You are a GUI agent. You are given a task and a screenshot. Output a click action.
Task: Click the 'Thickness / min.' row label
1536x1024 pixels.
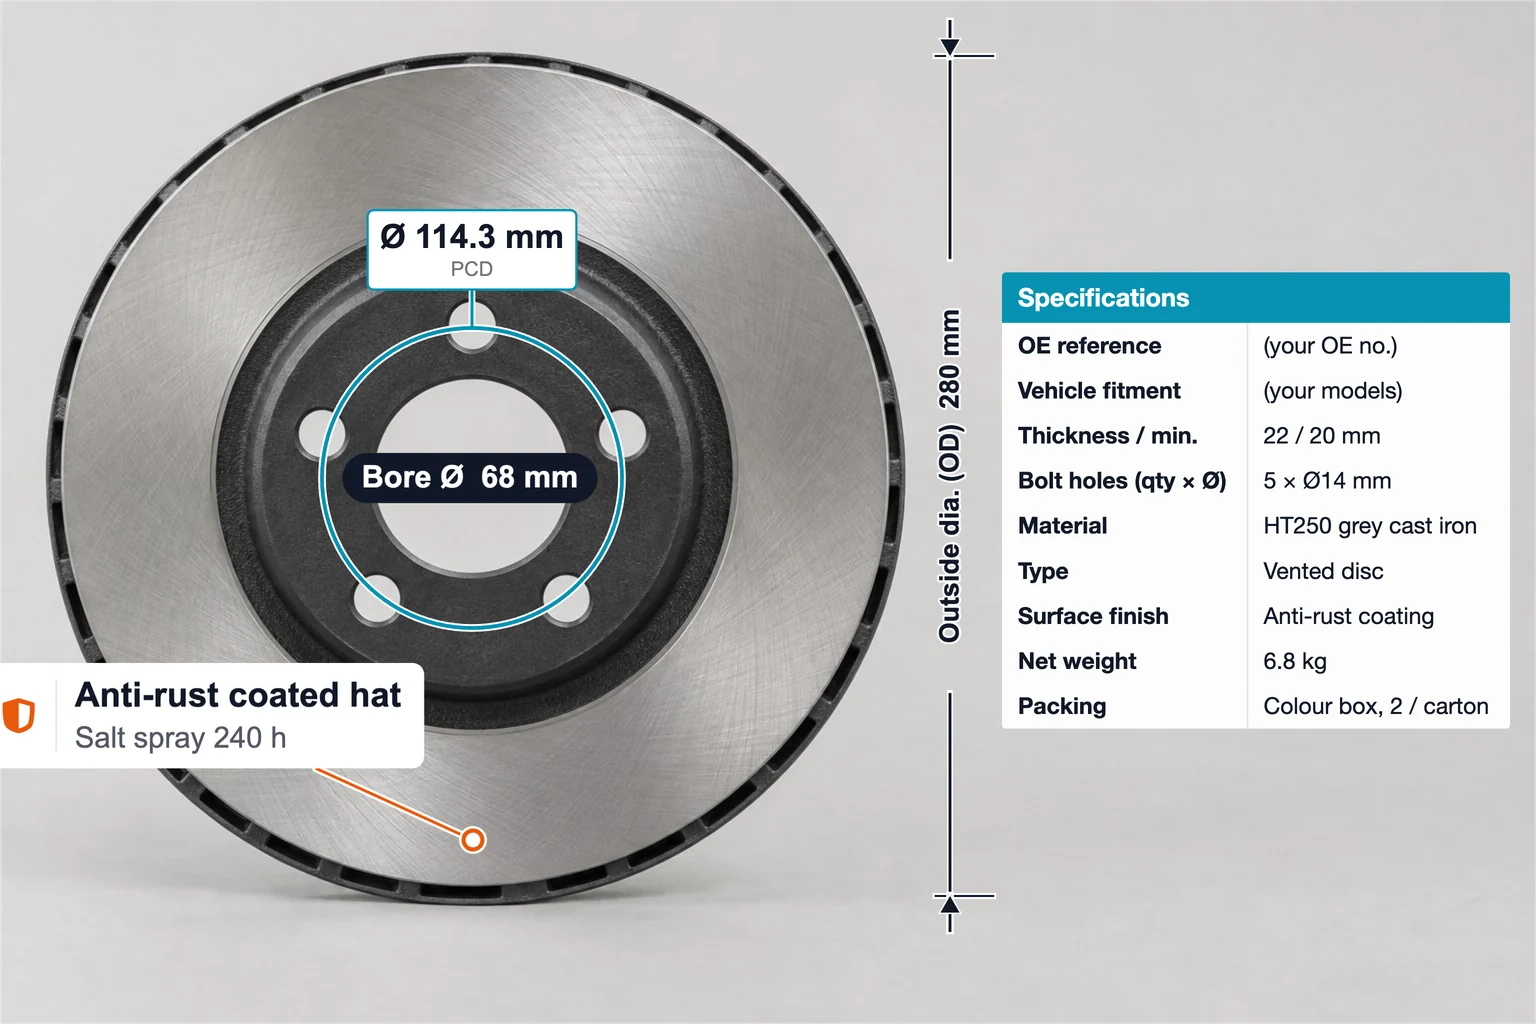(1107, 436)
